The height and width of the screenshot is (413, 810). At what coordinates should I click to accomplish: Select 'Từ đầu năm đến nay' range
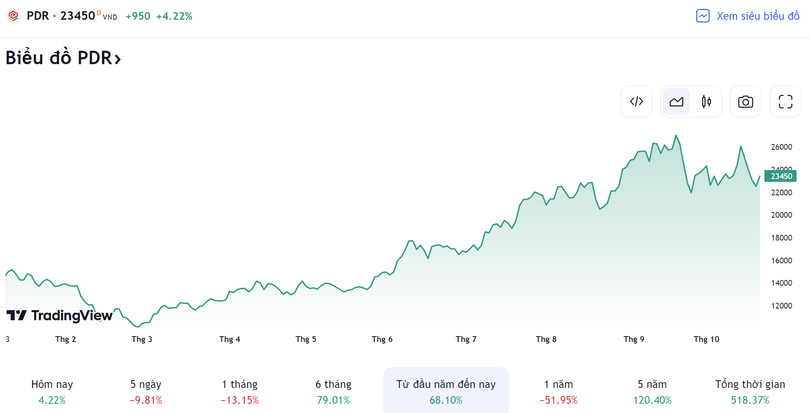[445, 391]
